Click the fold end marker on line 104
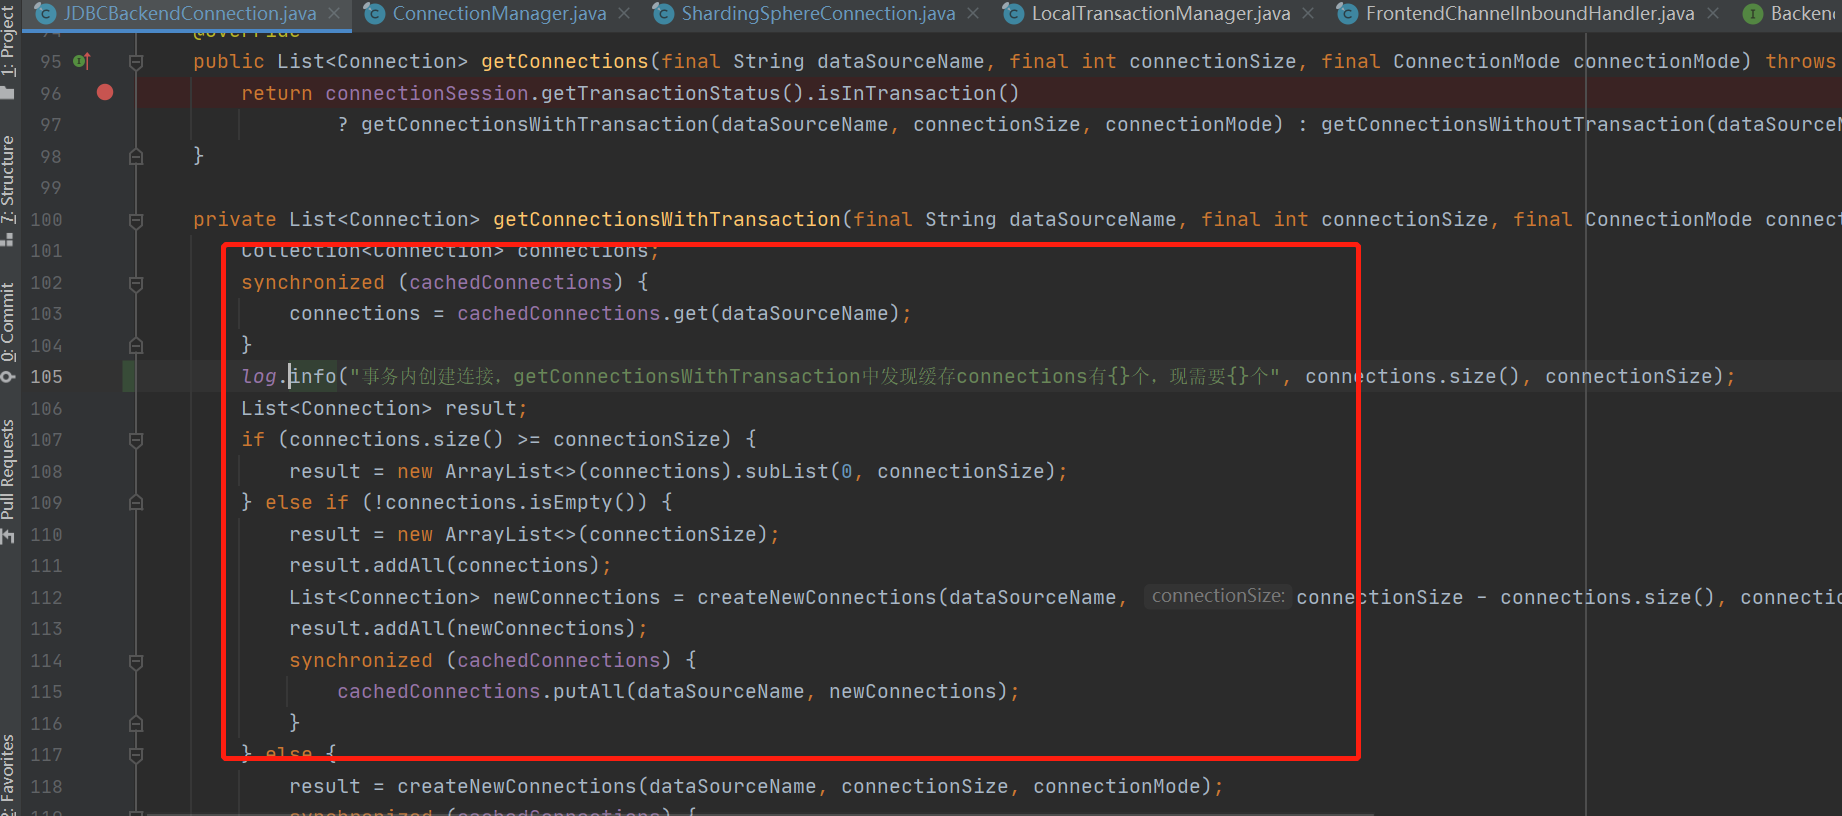 136,346
